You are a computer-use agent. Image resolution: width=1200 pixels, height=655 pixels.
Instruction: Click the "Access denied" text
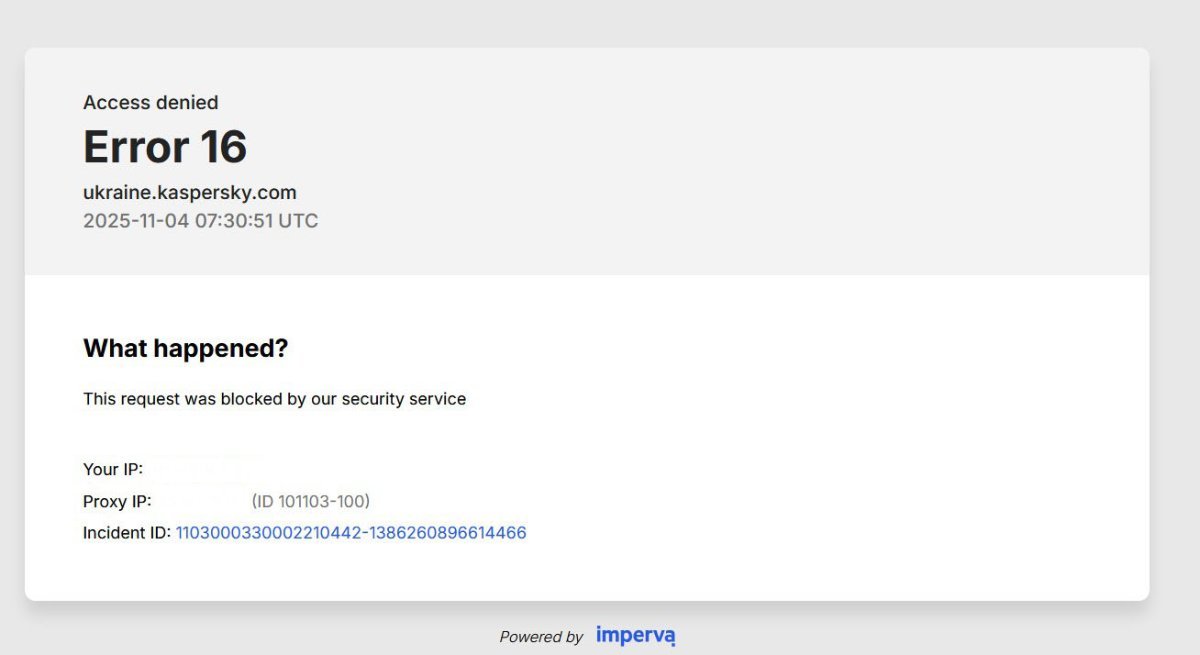(151, 102)
